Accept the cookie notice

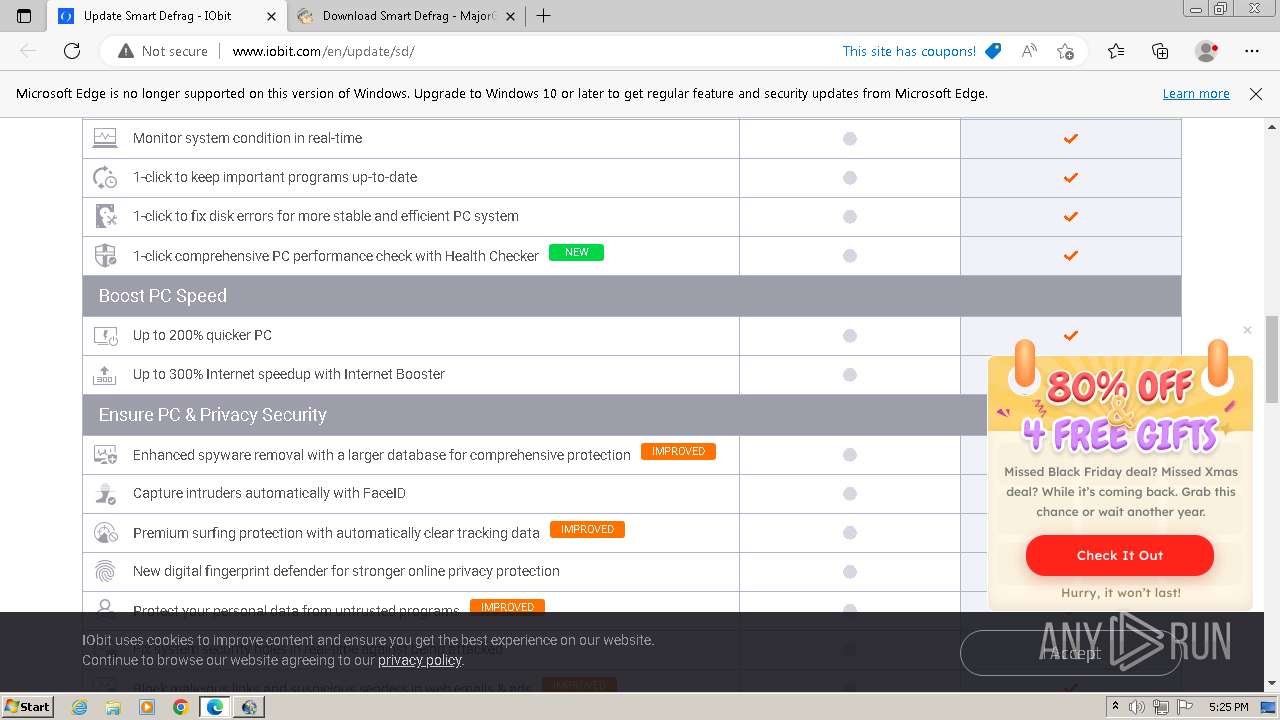(1071, 653)
